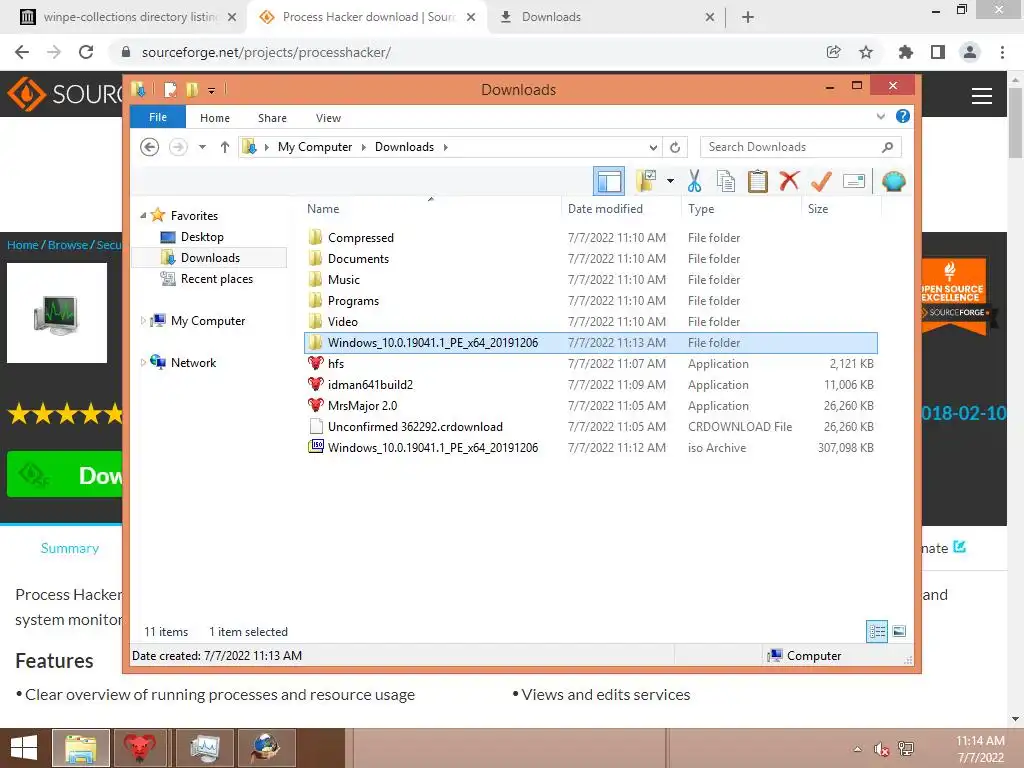Click the muted volume tray icon

[882, 749]
